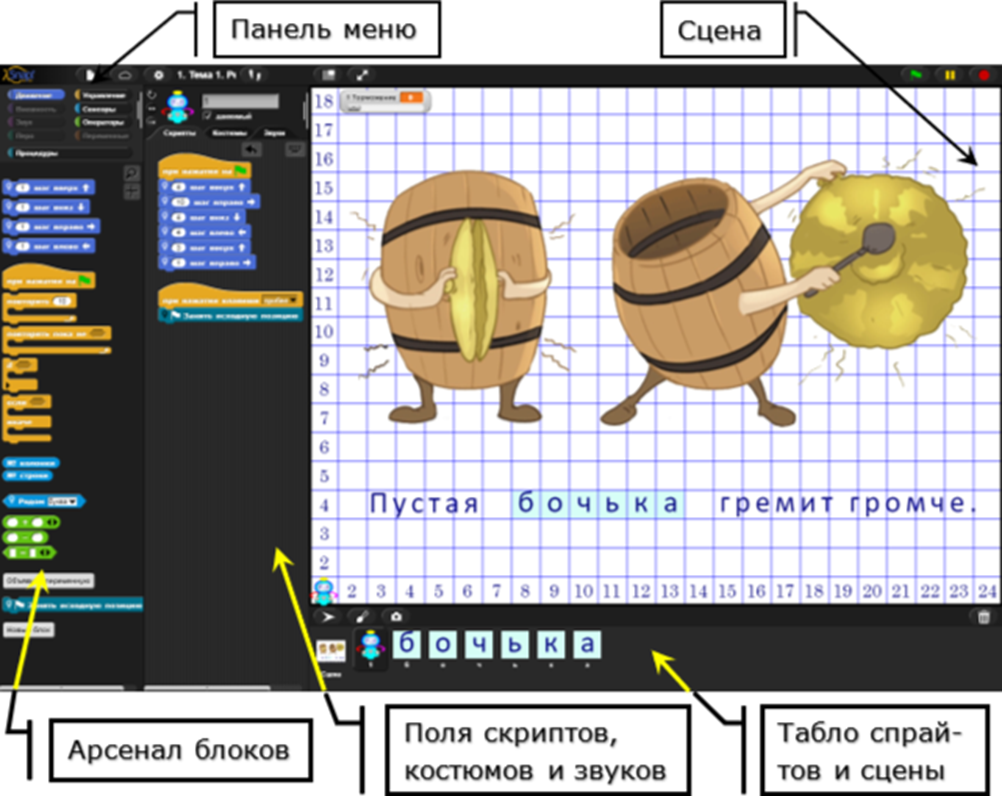1002x796 pixels.
Task: Toggle the draggable checkbox under sprite name
Action: [206, 116]
